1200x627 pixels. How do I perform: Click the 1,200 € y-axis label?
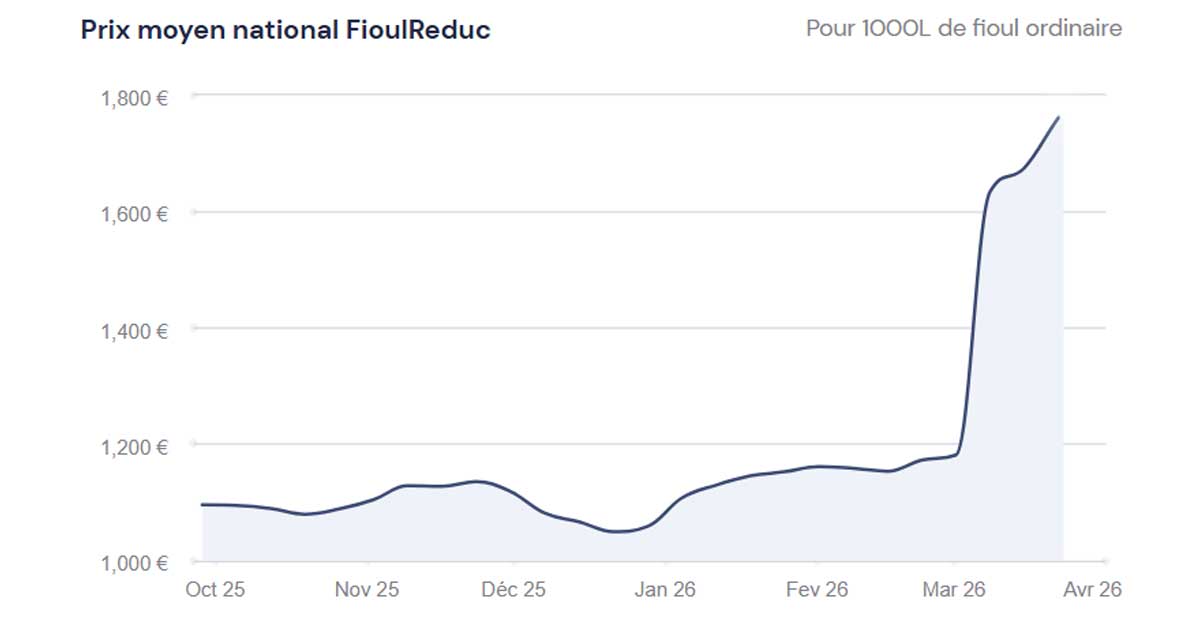[x=135, y=446]
